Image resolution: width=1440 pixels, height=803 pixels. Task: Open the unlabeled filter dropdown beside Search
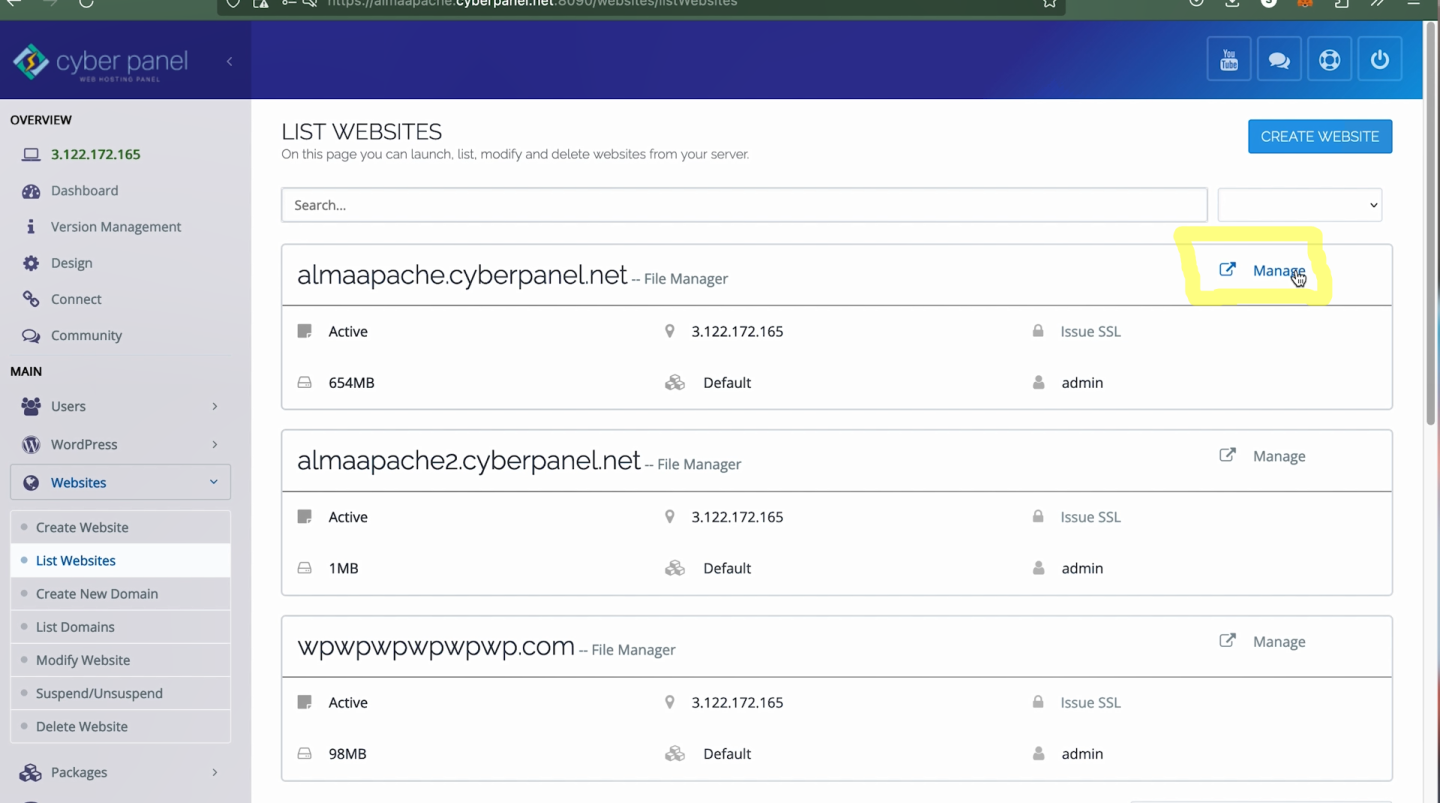tap(1299, 204)
